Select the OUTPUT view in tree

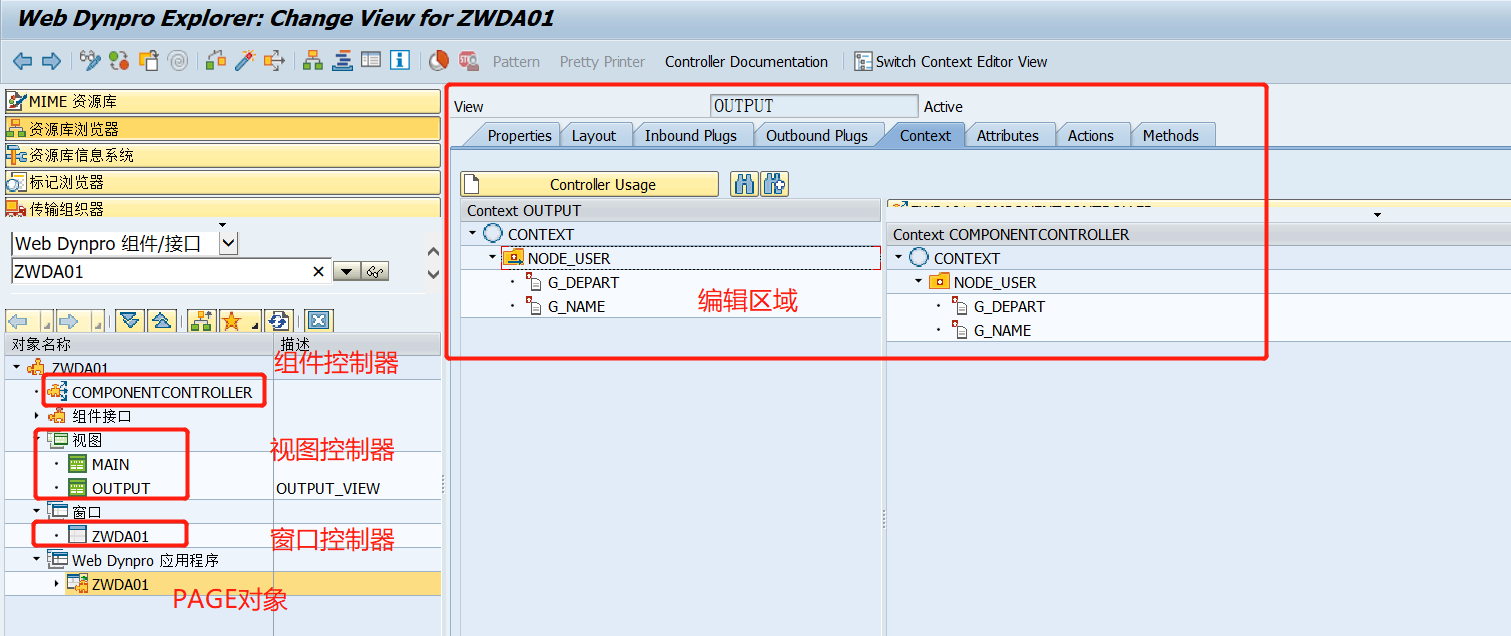click(121, 488)
